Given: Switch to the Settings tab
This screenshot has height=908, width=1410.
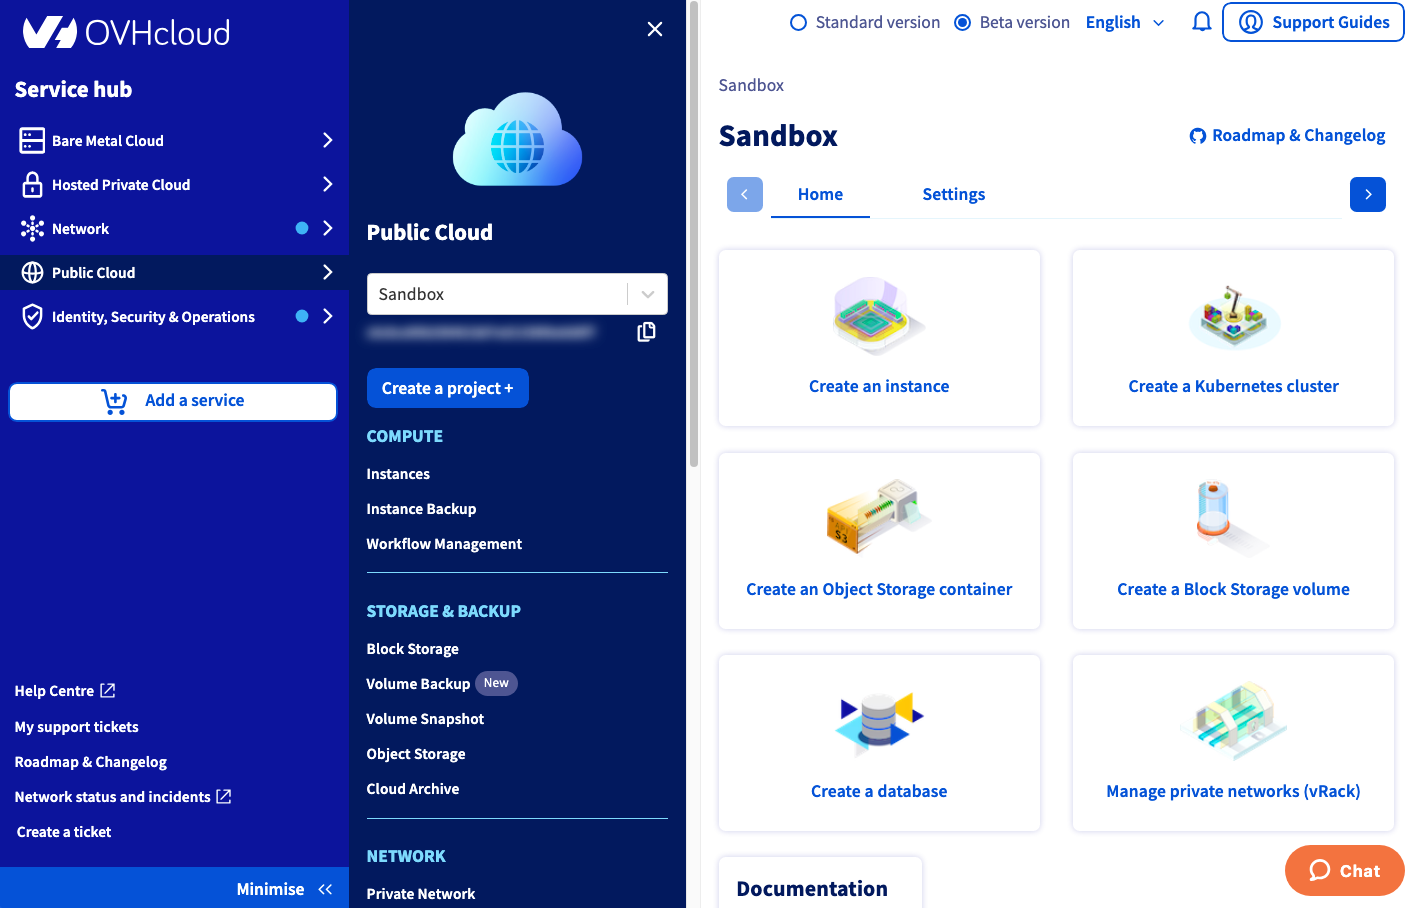Looking at the screenshot, I should 953,194.
